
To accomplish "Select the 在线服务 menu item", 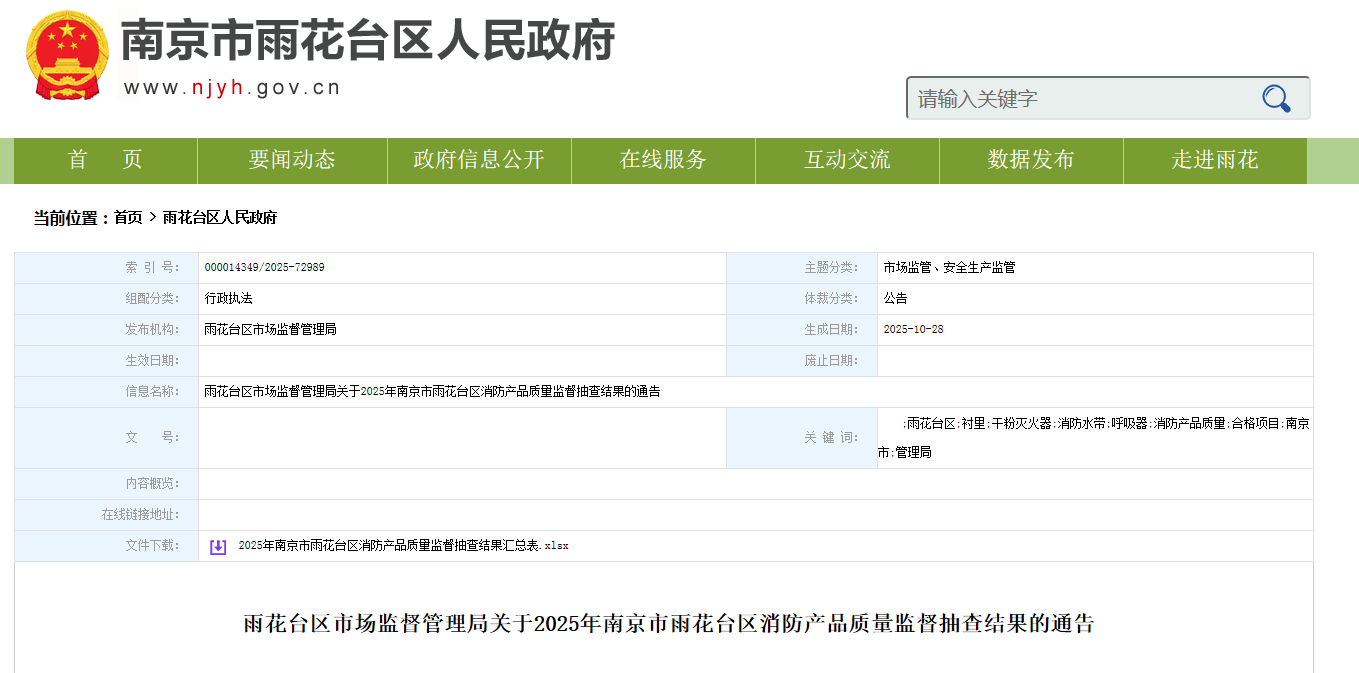I will pos(663,160).
